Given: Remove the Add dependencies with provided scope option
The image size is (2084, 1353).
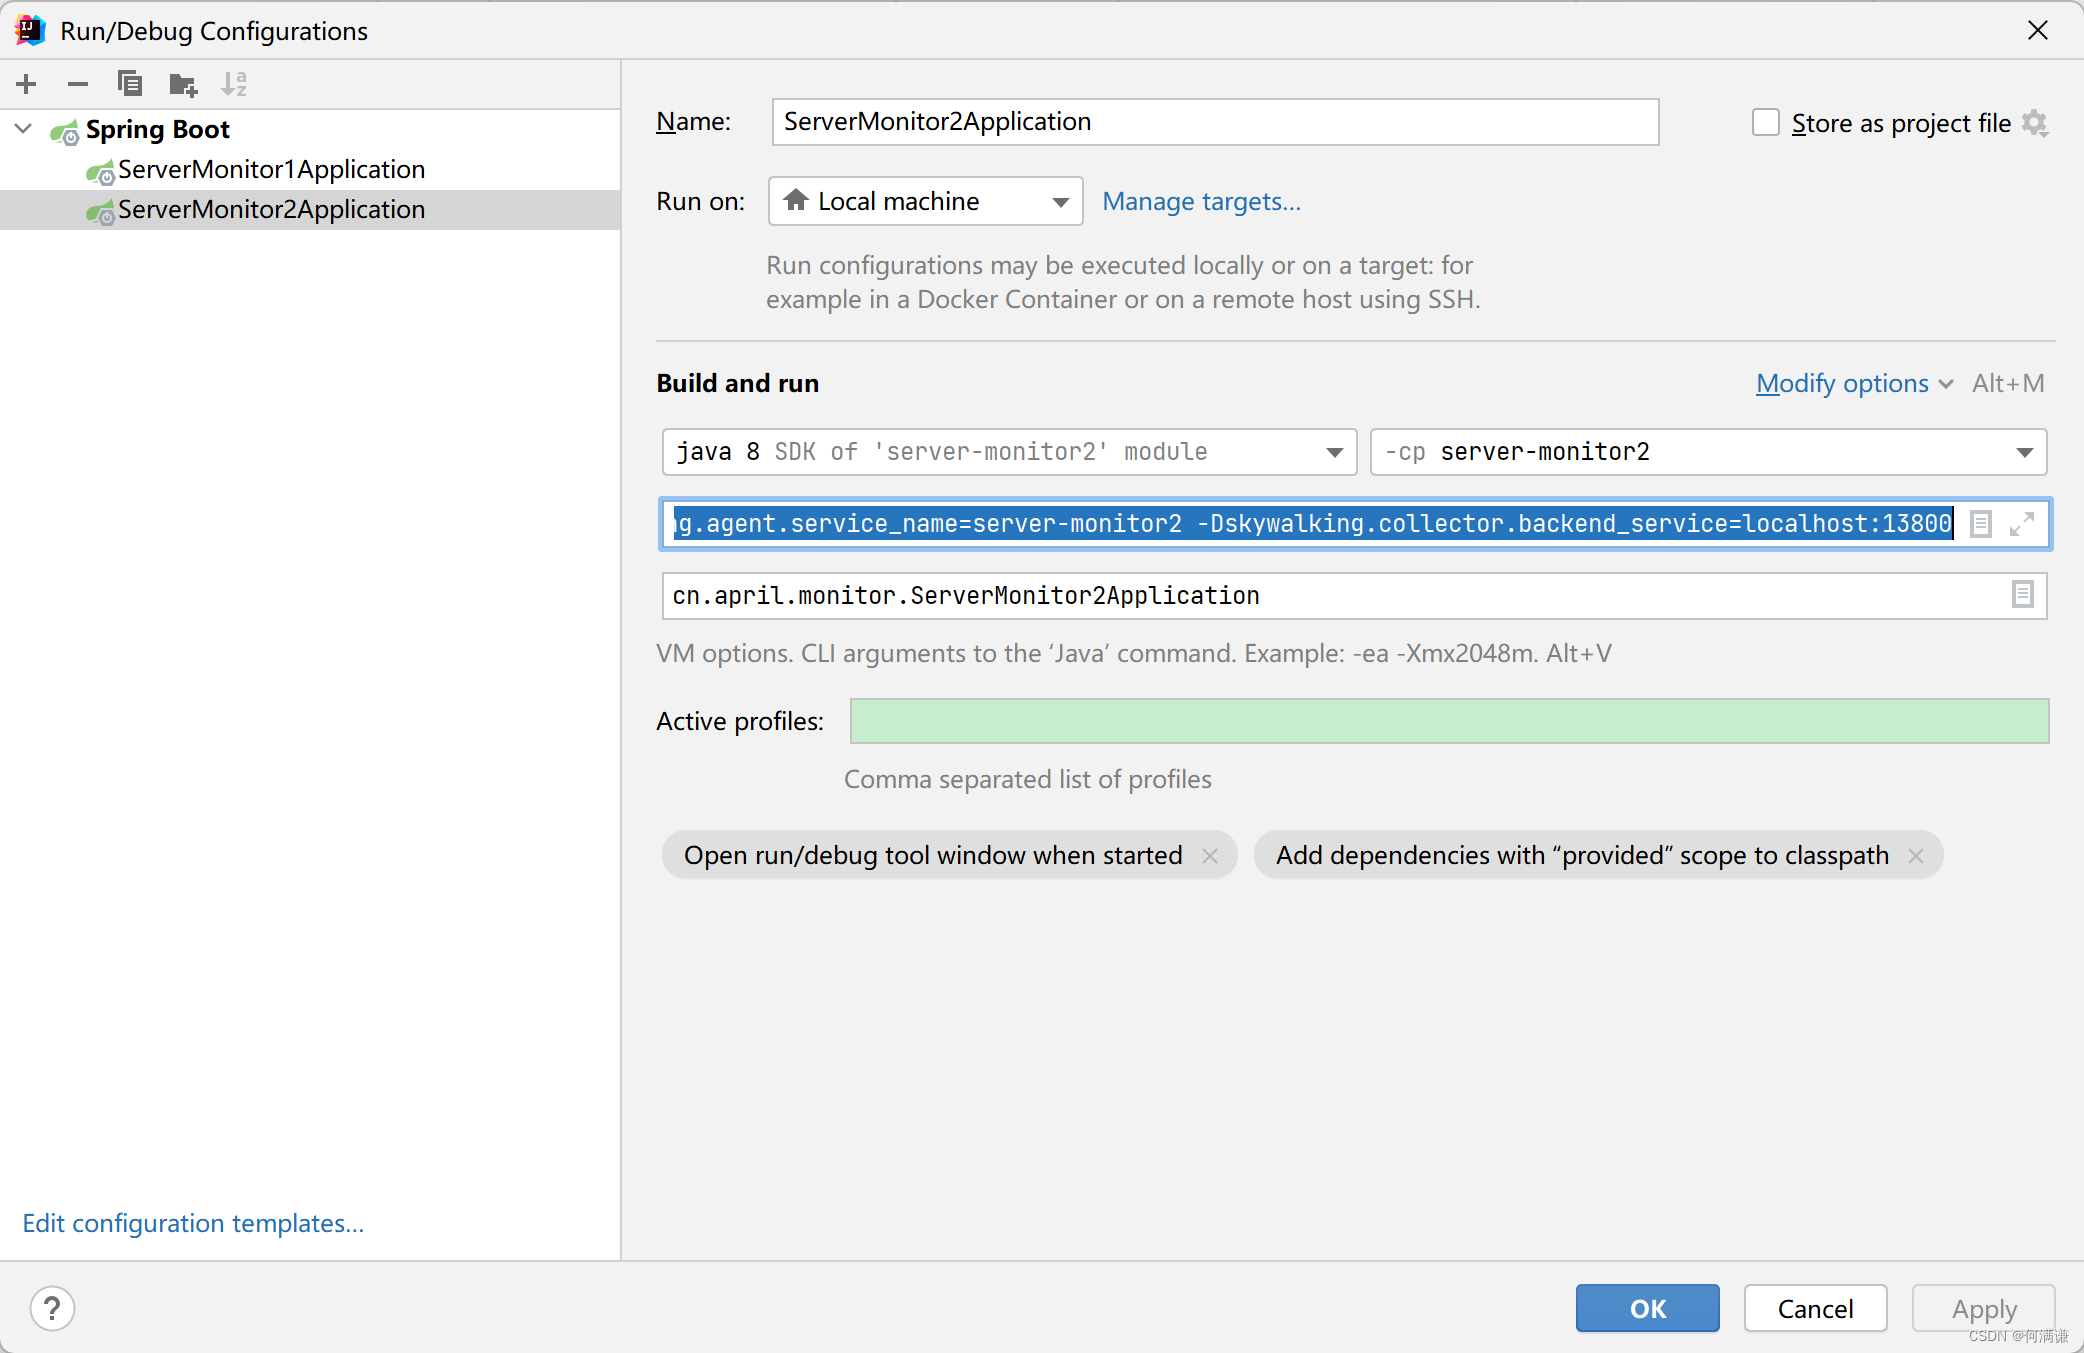Looking at the screenshot, I should [x=1916, y=856].
